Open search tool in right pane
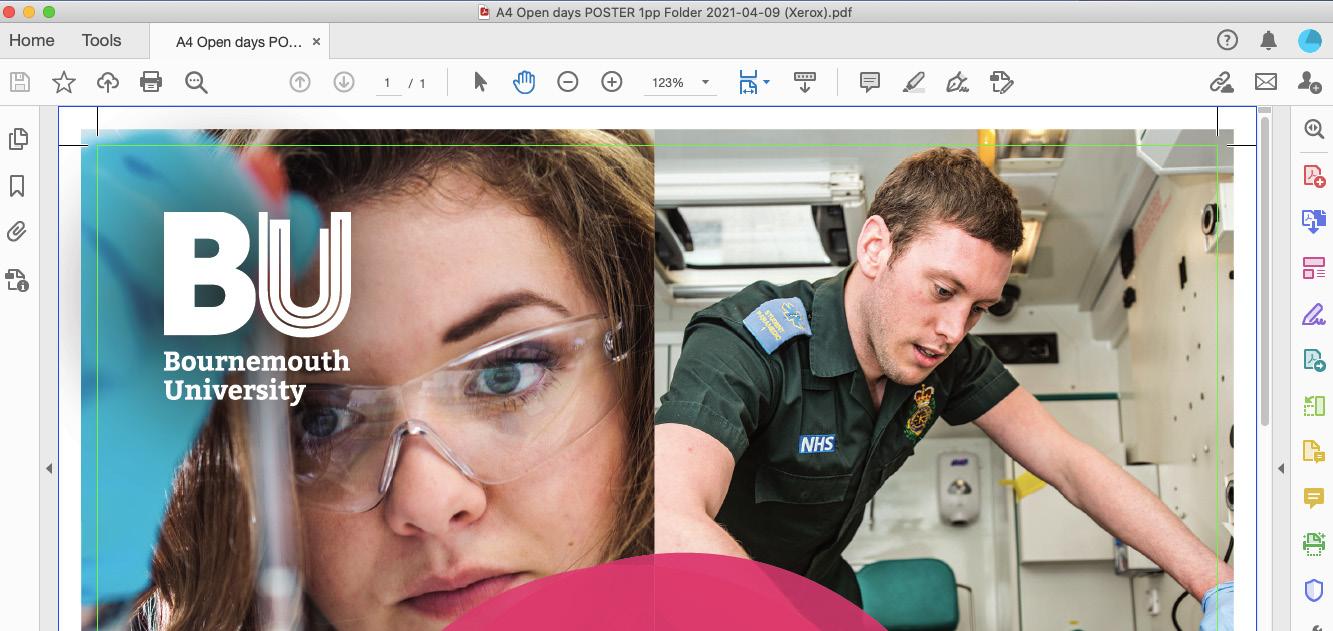 click(x=1314, y=128)
